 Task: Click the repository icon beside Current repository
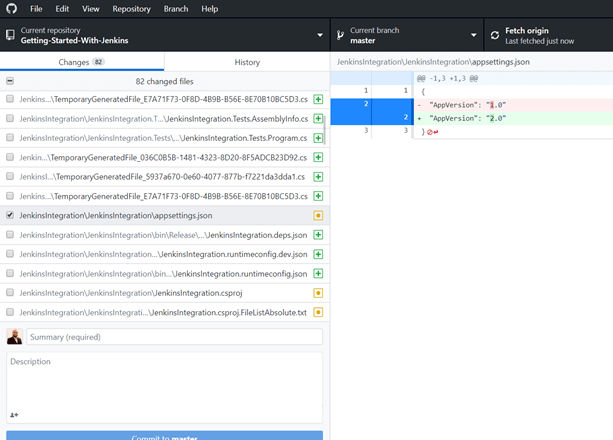click(x=10, y=35)
